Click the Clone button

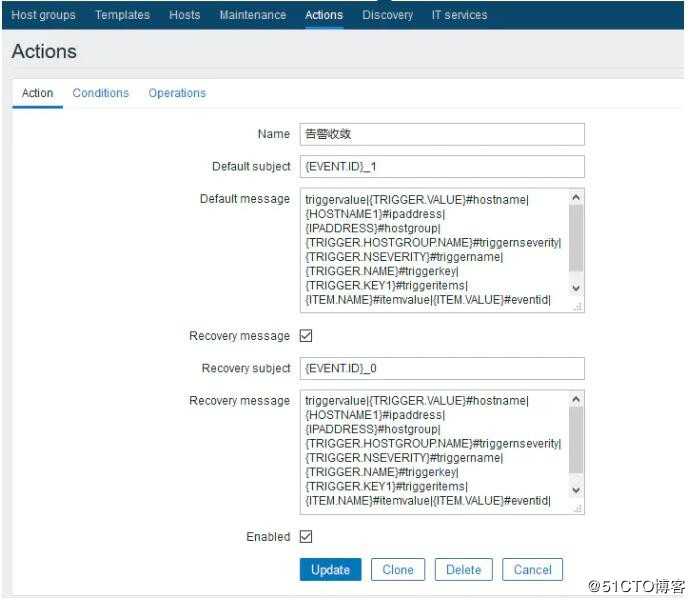coord(398,570)
